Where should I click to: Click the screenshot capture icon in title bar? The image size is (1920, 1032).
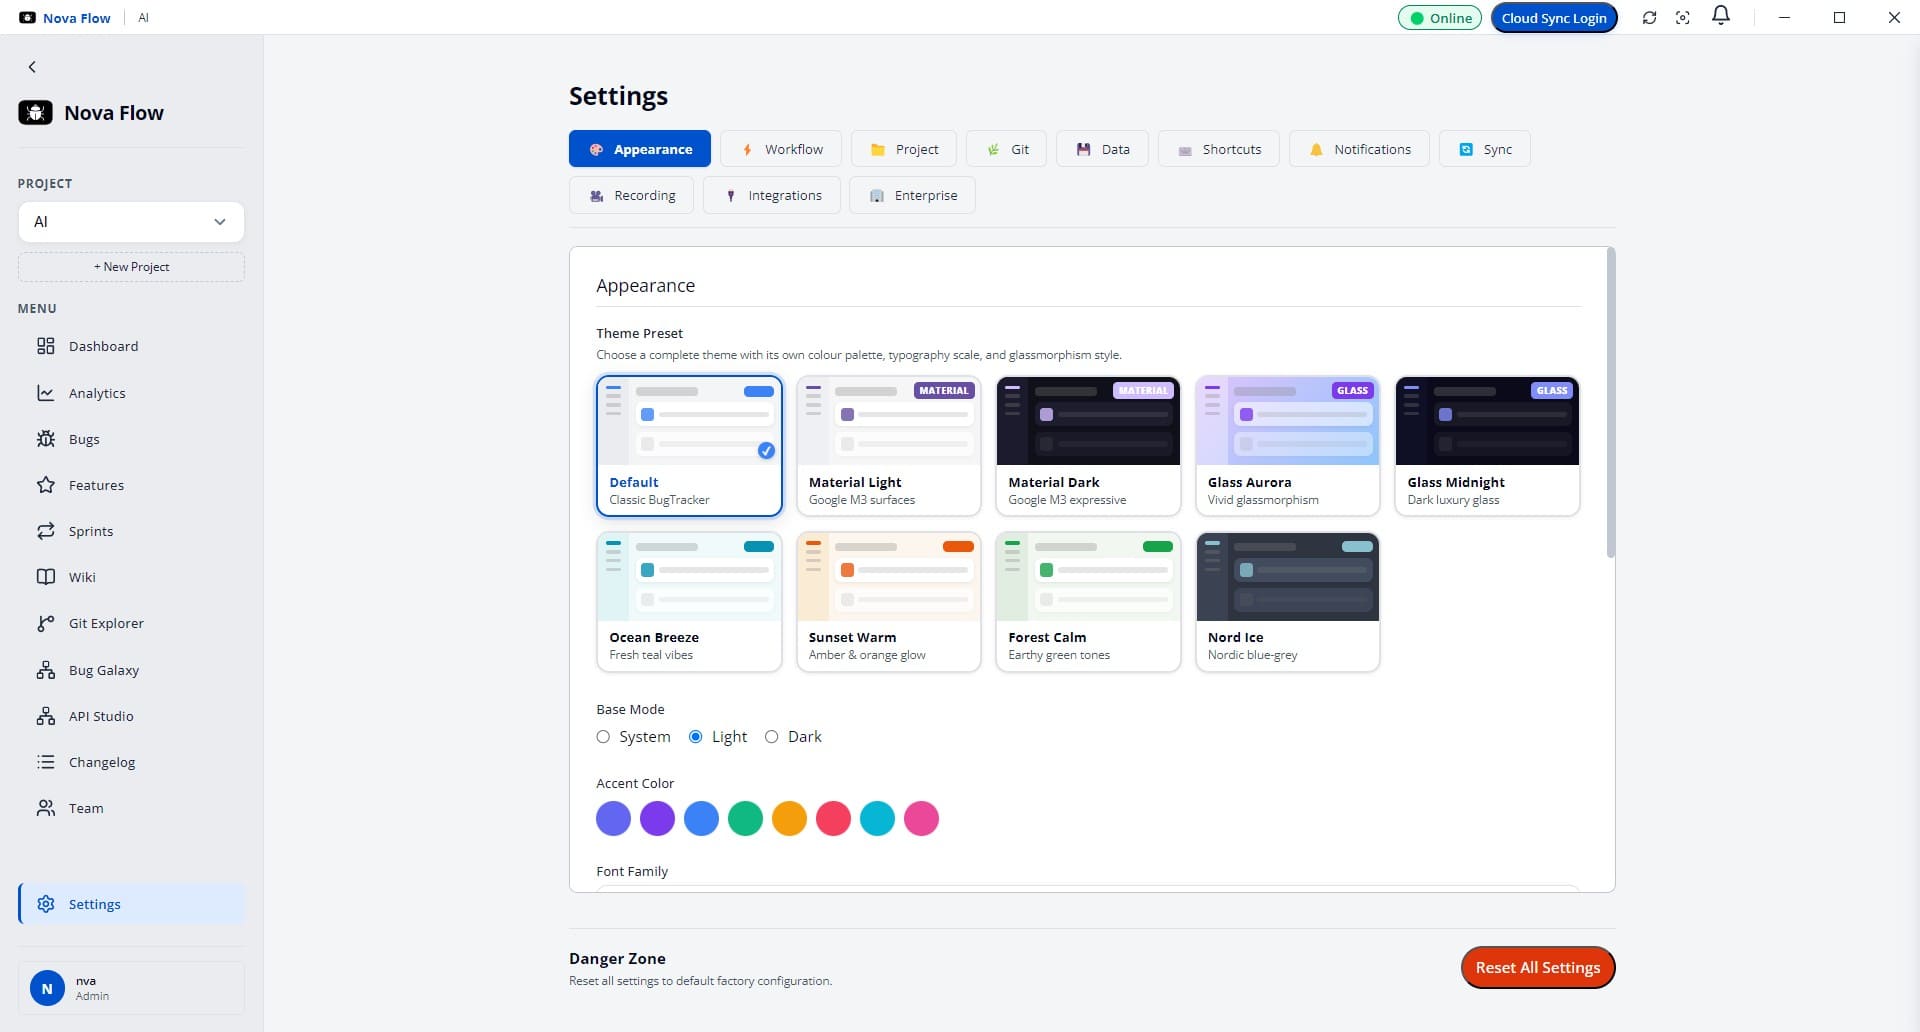tap(1683, 18)
